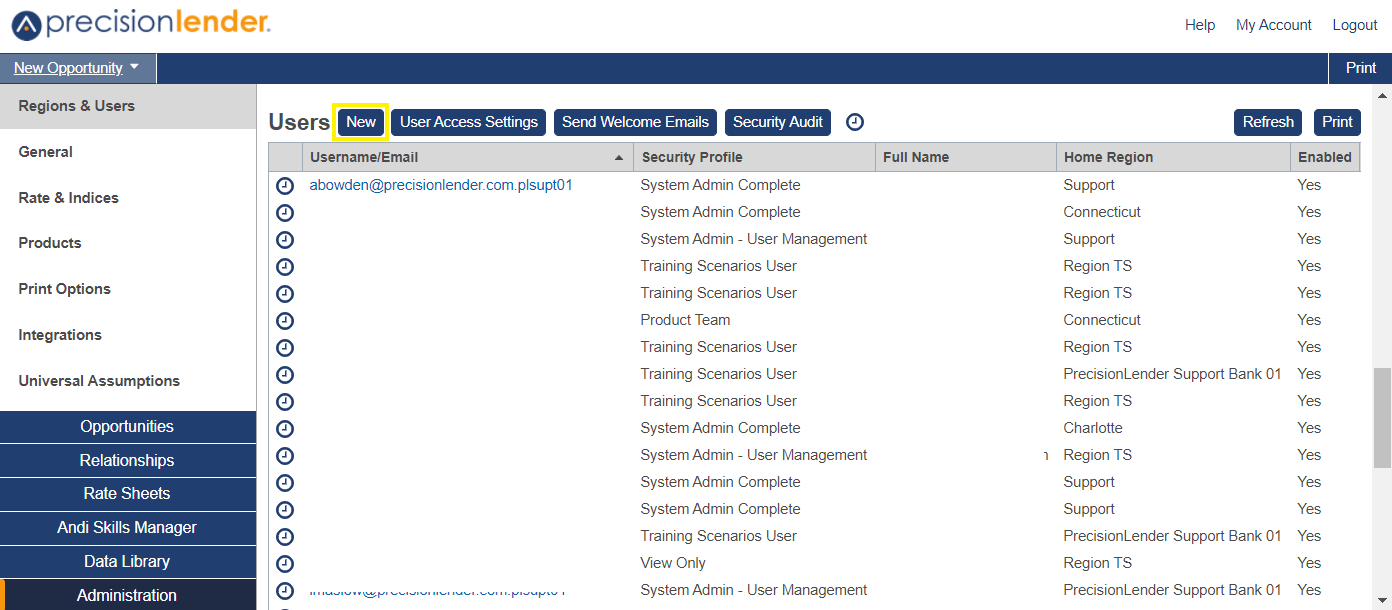Viewport: 1392px width, 610px height.
Task: Open User Access Settings
Action: (469, 122)
